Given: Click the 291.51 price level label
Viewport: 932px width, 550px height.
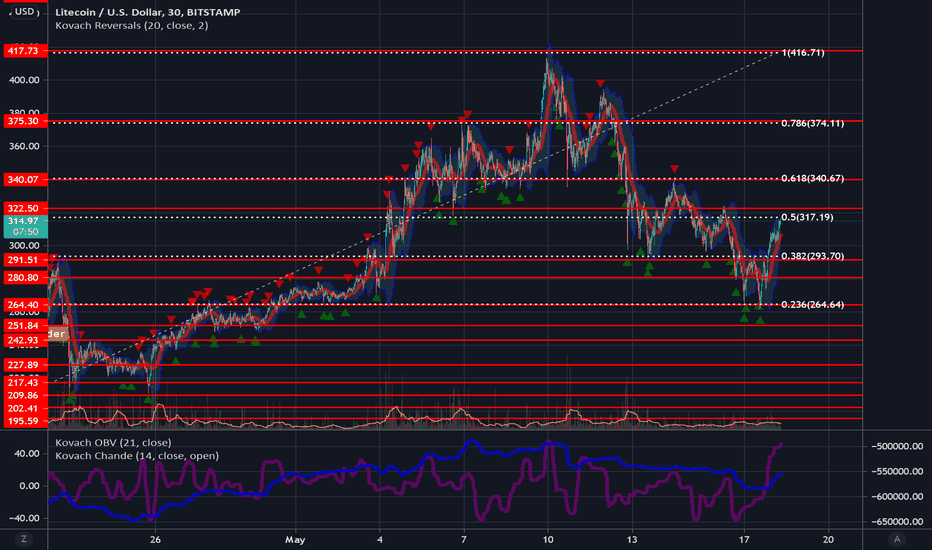Looking at the screenshot, I should tap(24, 260).
